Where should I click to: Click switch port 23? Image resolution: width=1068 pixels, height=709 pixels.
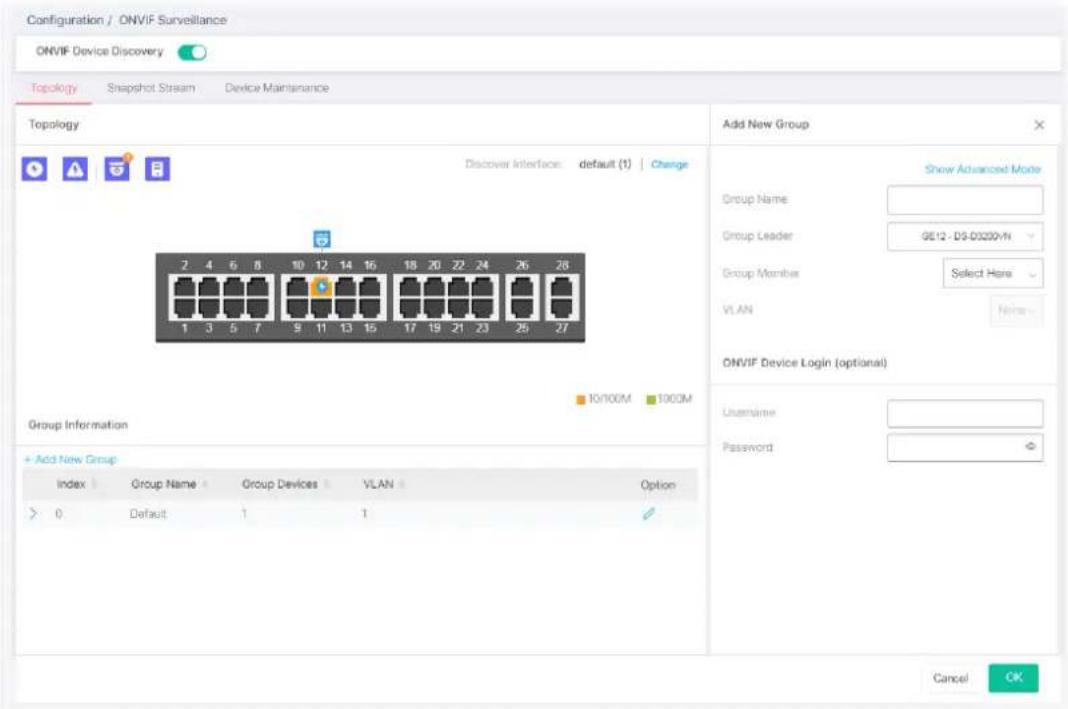482,307
